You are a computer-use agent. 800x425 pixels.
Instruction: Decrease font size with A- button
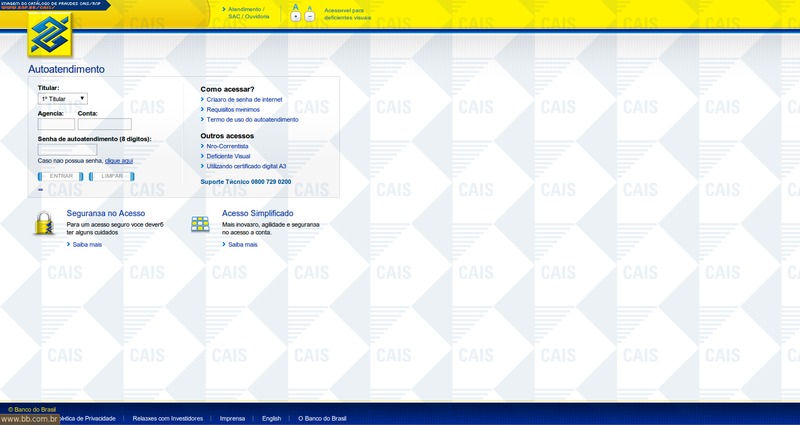point(309,17)
